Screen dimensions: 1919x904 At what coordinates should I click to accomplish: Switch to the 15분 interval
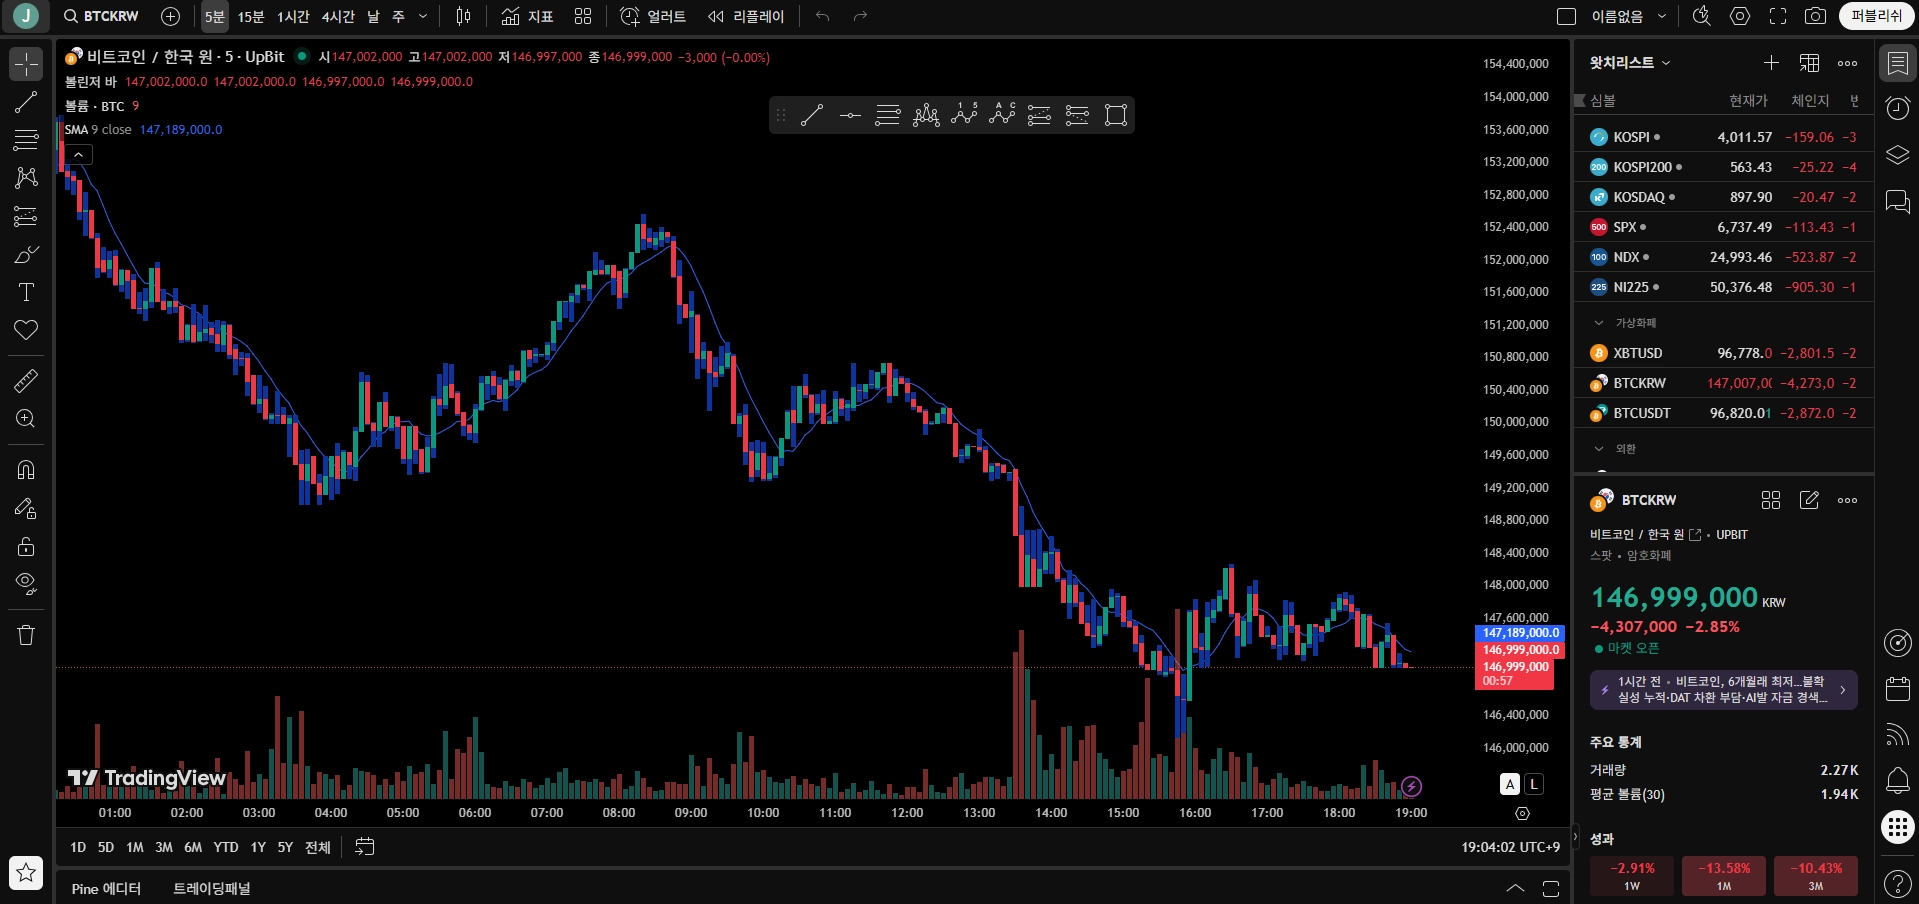pyautogui.click(x=251, y=16)
